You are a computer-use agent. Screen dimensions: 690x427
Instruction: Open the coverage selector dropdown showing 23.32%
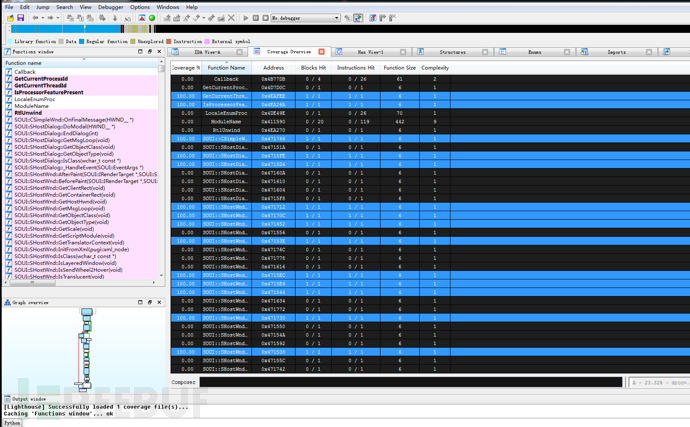pos(658,382)
